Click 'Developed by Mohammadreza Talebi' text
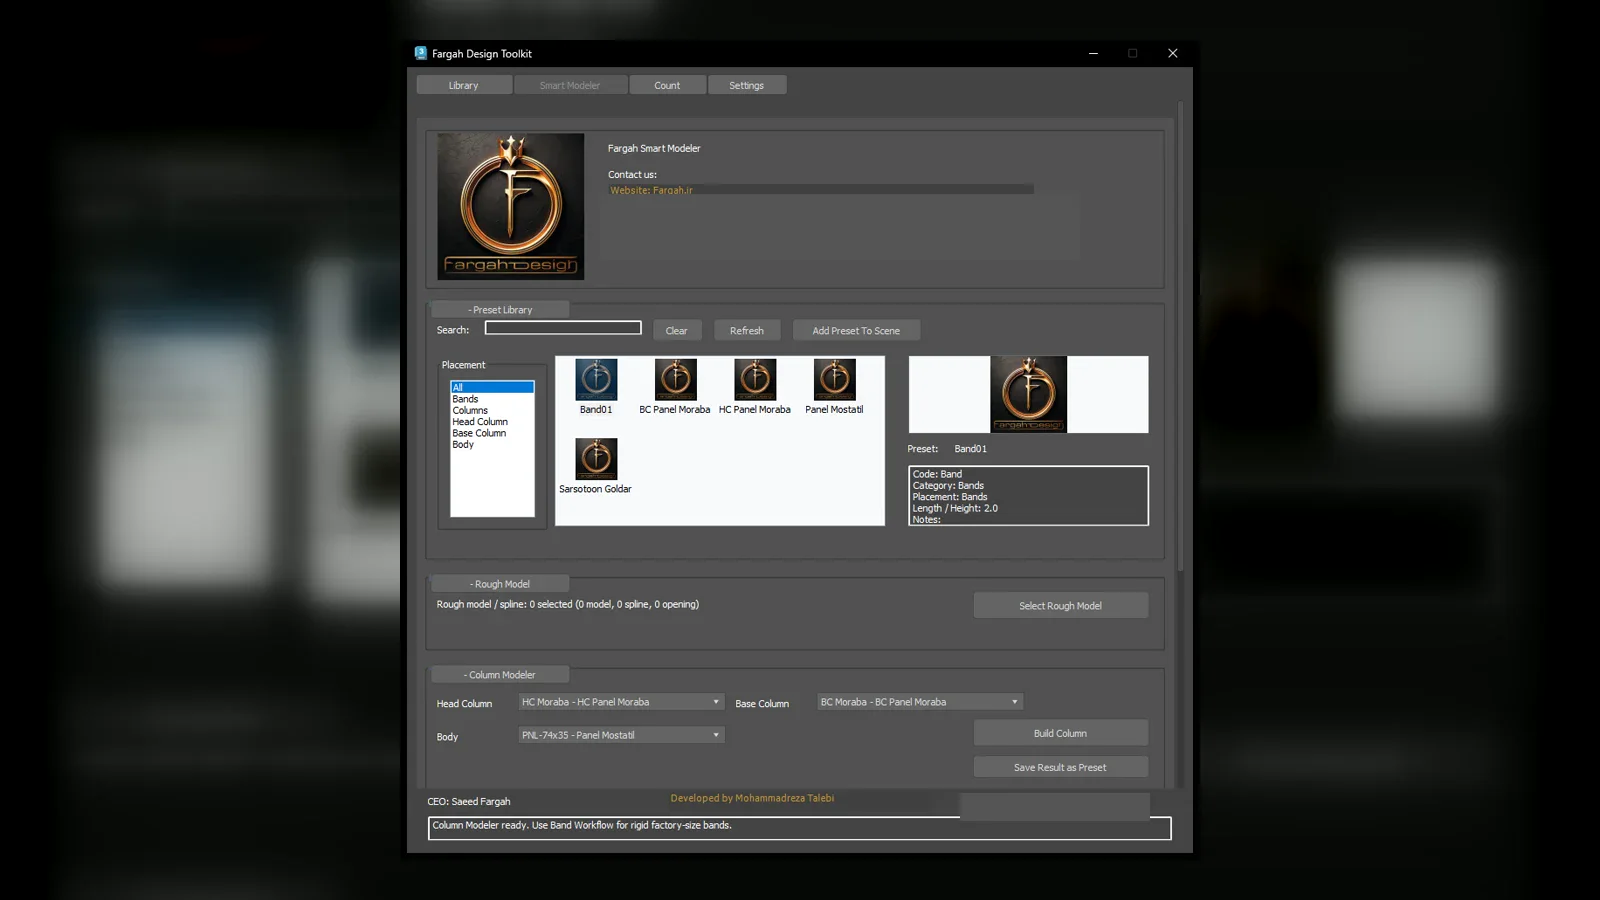The width and height of the screenshot is (1600, 900). (x=752, y=798)
